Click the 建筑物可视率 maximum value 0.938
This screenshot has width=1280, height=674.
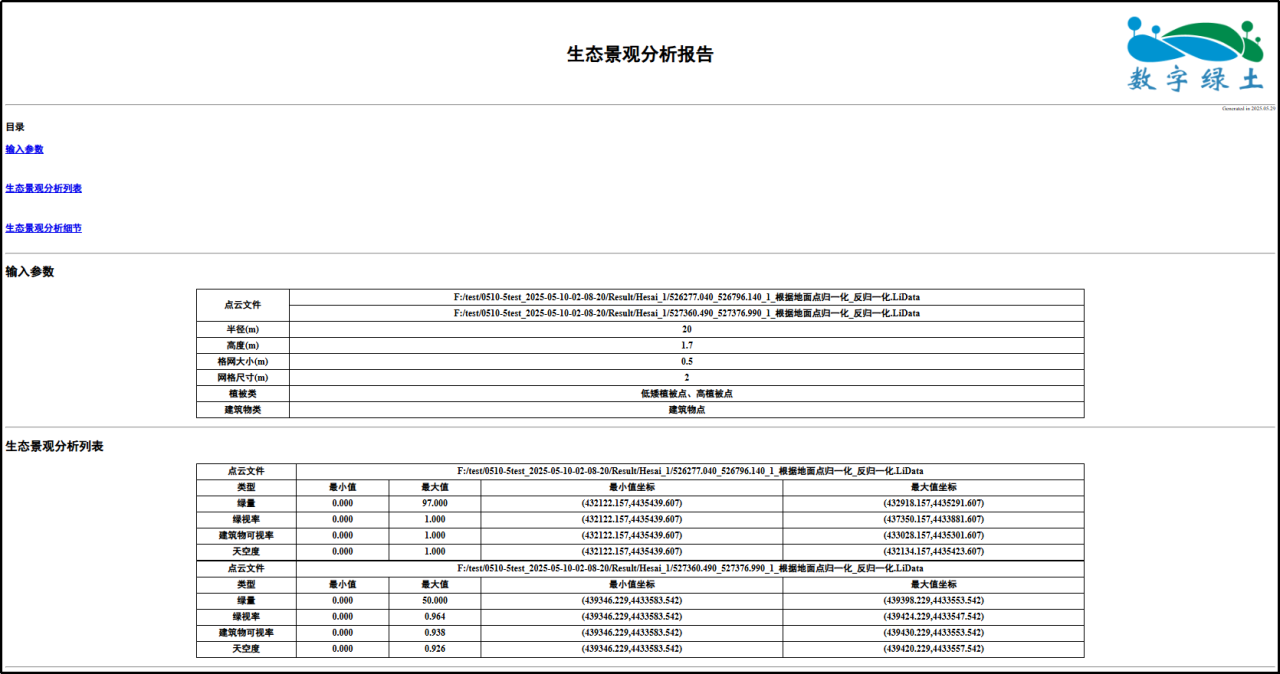click(434, 632)
